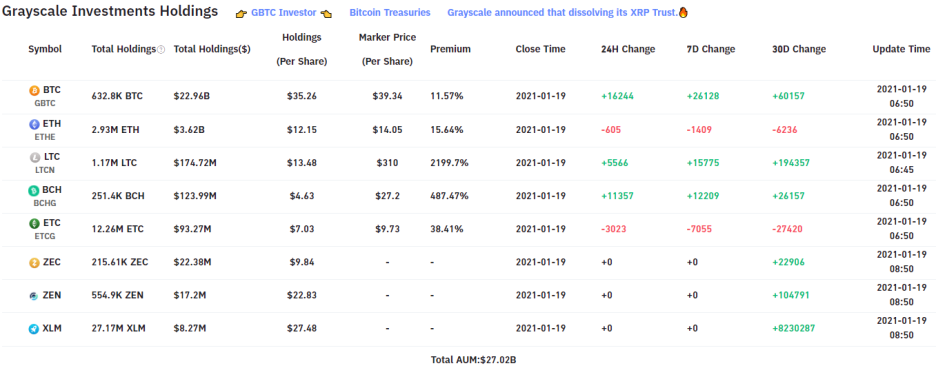The height and width of the screenshot is (368, 936).
Task: Click the 632.8K BTC holdings value
Action: (x=117, y=96)
